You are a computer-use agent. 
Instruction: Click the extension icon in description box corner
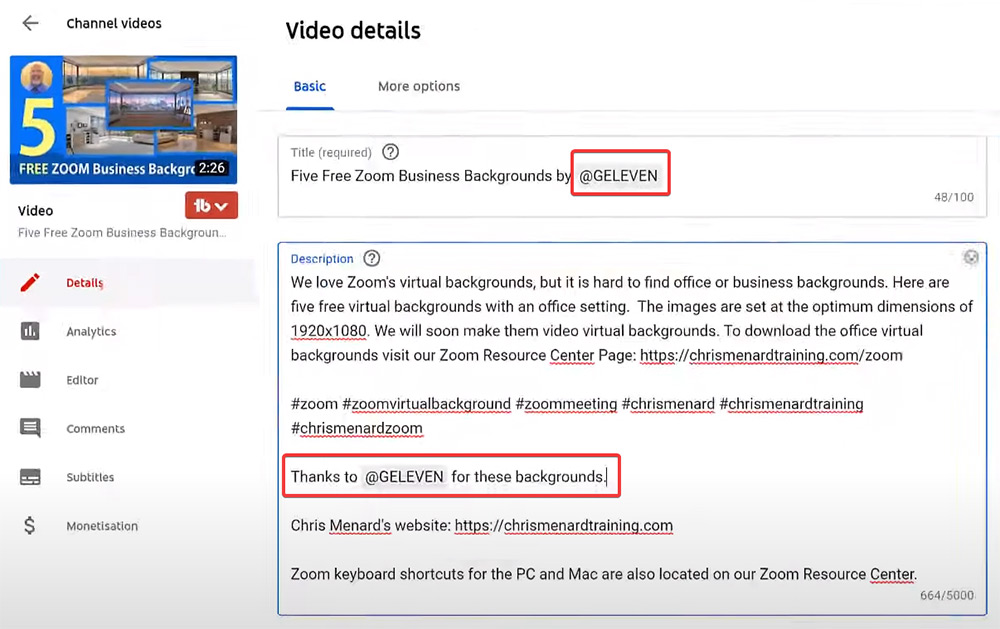[970, 257]
